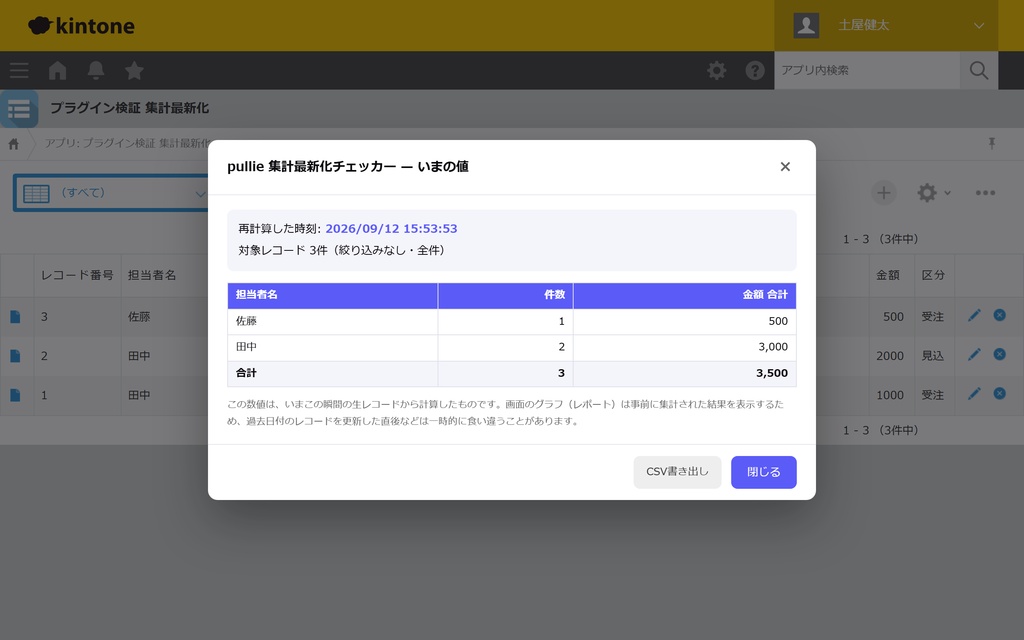Open favorites star icon
1024x640 pixels.
[134, 70]
